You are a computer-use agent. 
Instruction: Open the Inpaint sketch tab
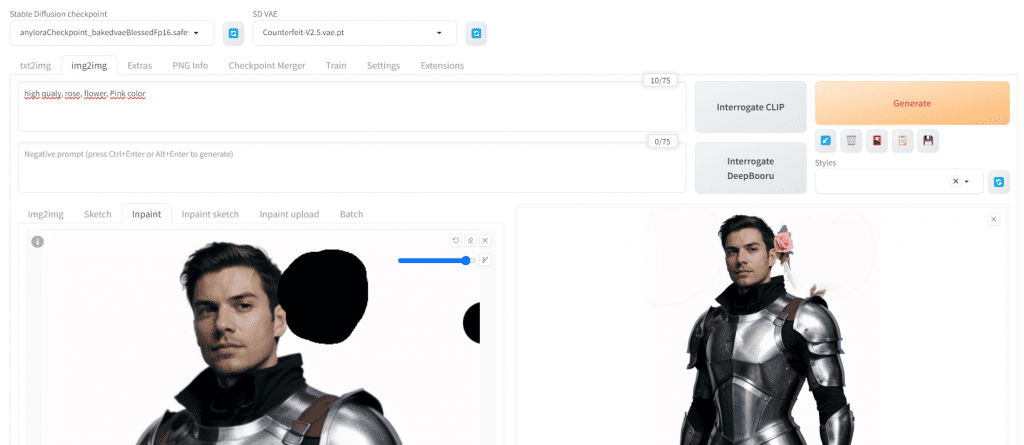pyautogui.click(x=210, y=214)
